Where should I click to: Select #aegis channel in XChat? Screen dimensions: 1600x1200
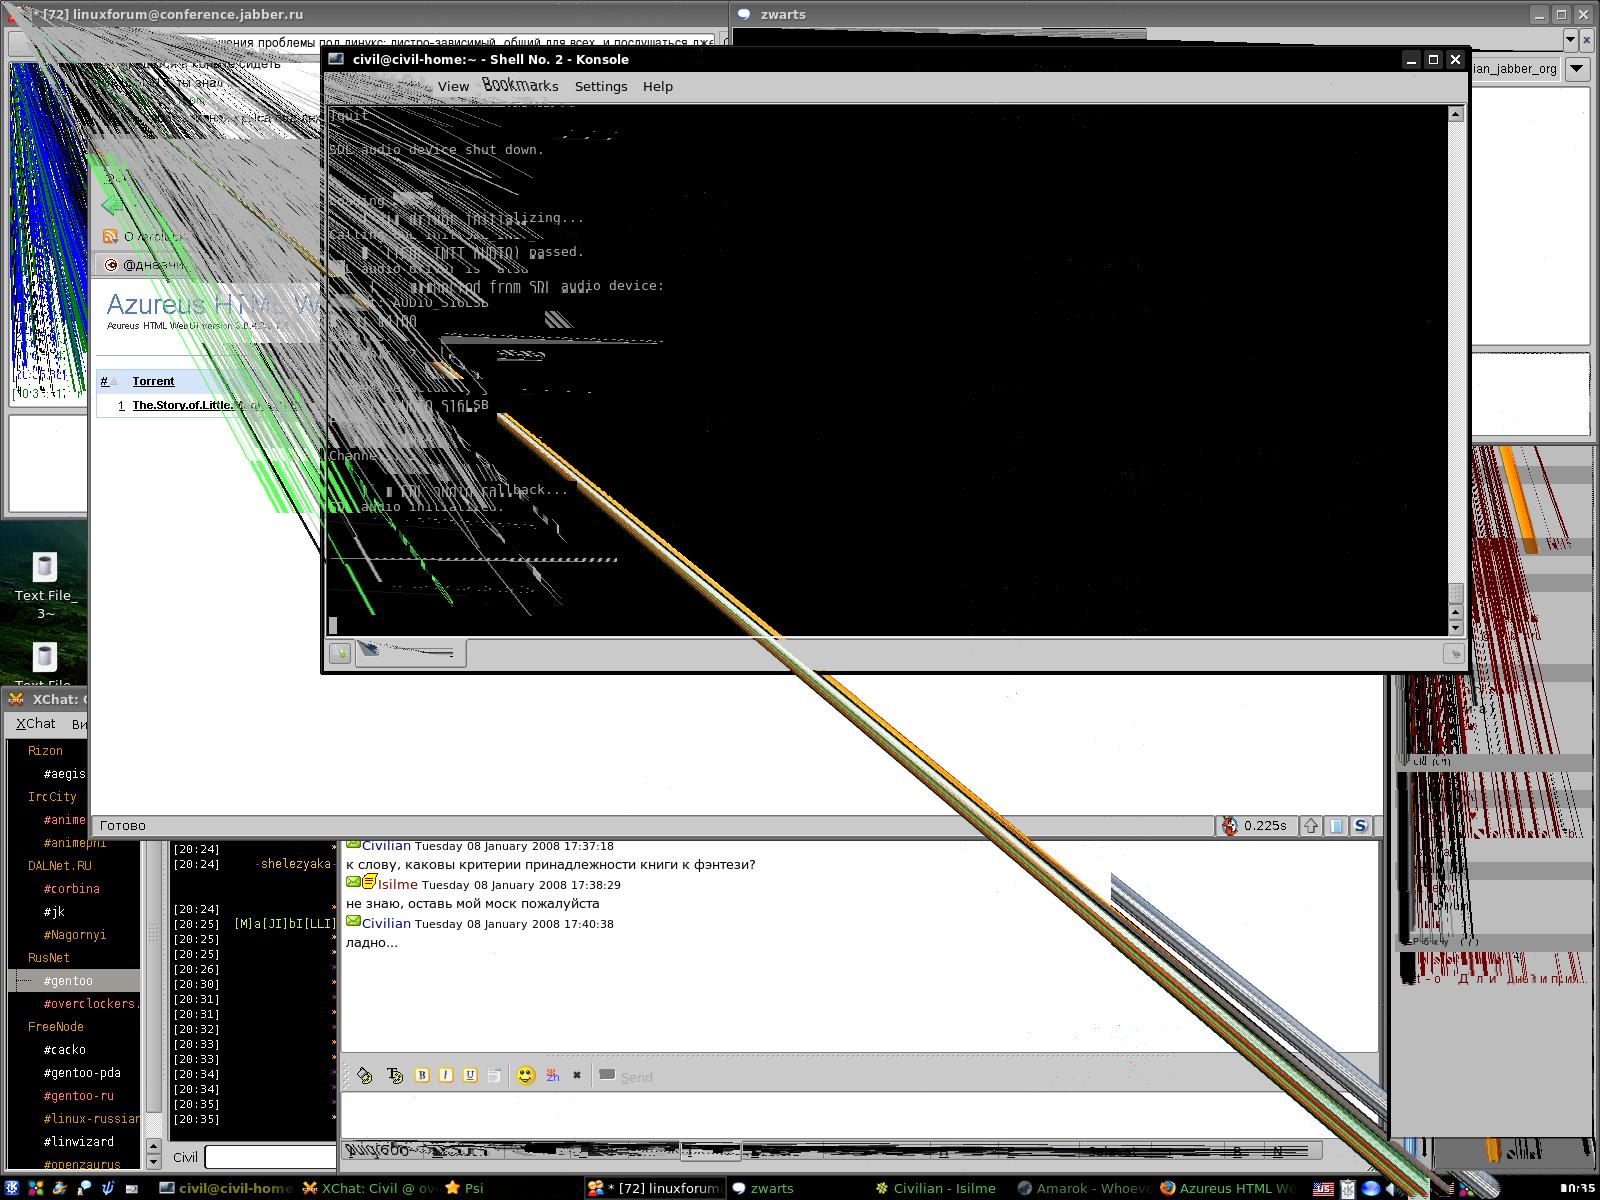(x=64, y=774)
